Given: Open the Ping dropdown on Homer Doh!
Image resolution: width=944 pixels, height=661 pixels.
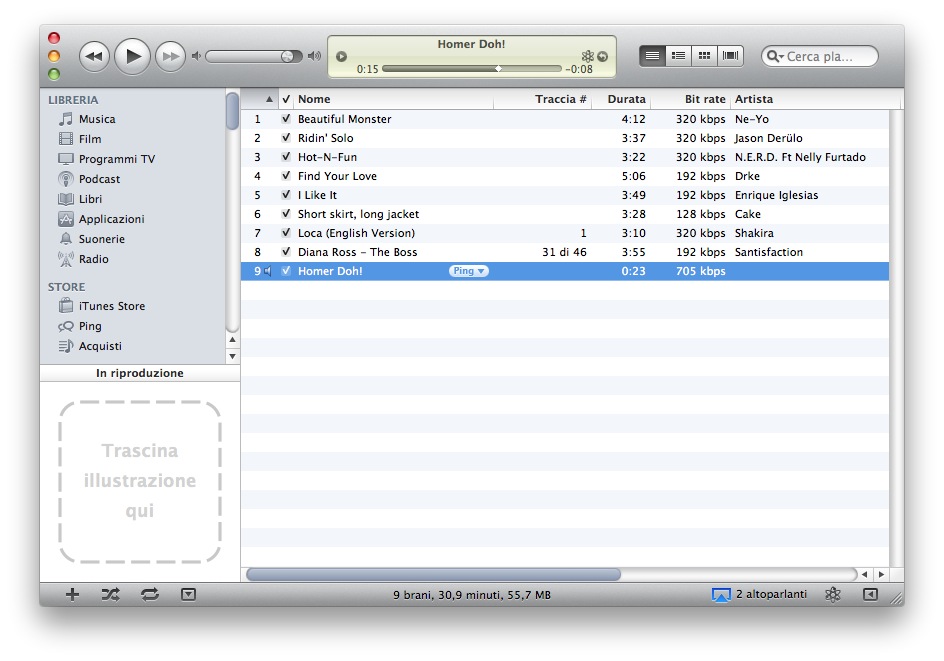Looking at the screenshot, I should click(x=469, y=271).
